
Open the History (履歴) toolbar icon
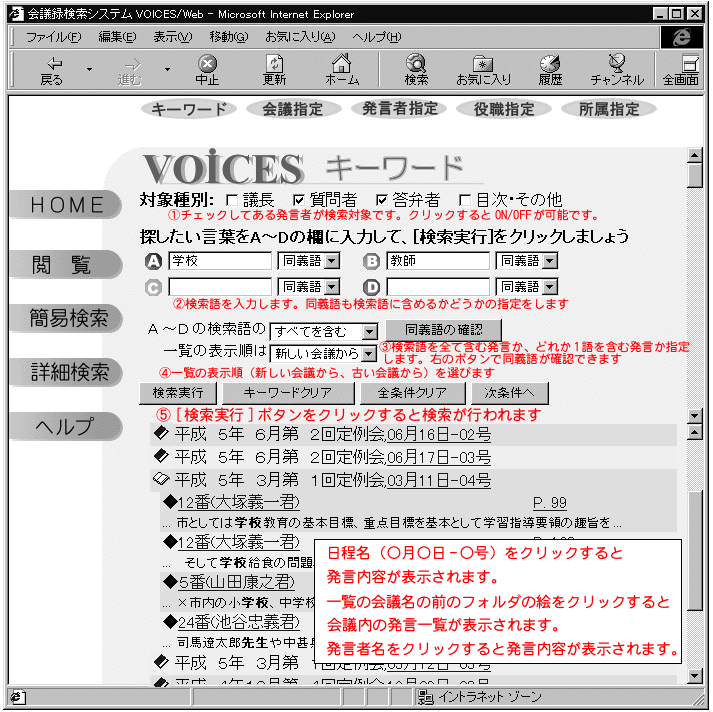point(550,64)
